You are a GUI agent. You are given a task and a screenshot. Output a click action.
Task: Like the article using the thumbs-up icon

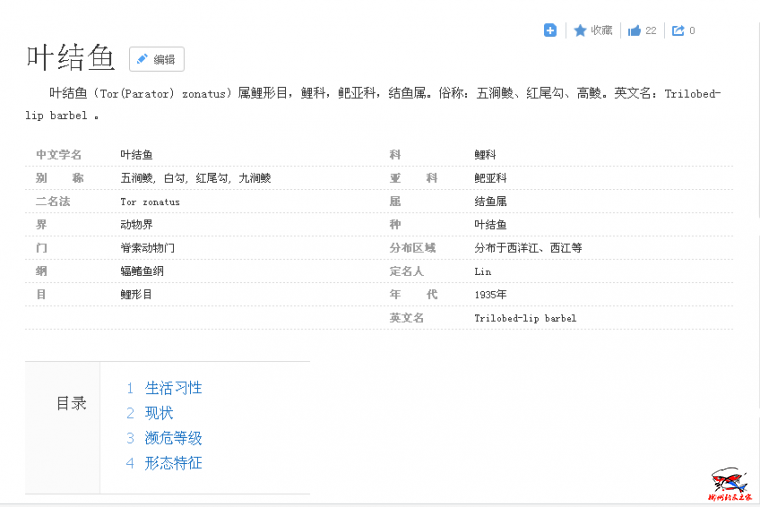[634, 31]
